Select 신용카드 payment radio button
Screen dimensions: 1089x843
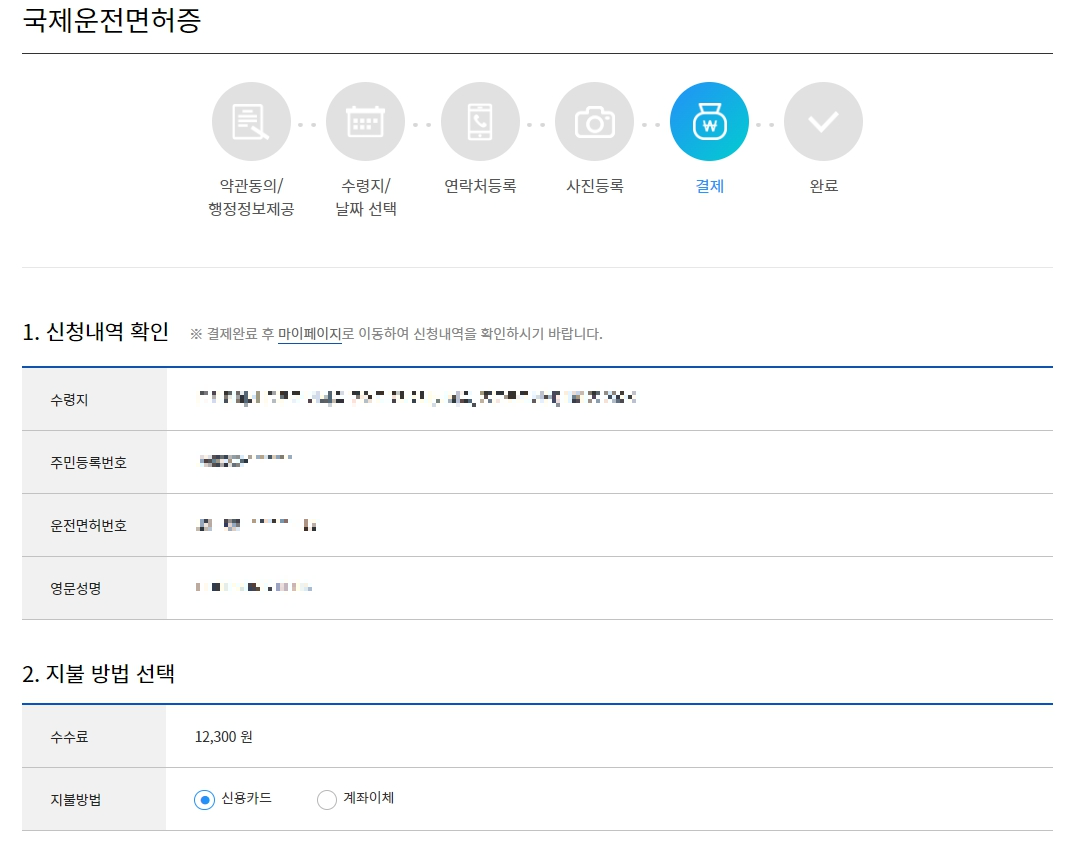(x=204, y=800)
